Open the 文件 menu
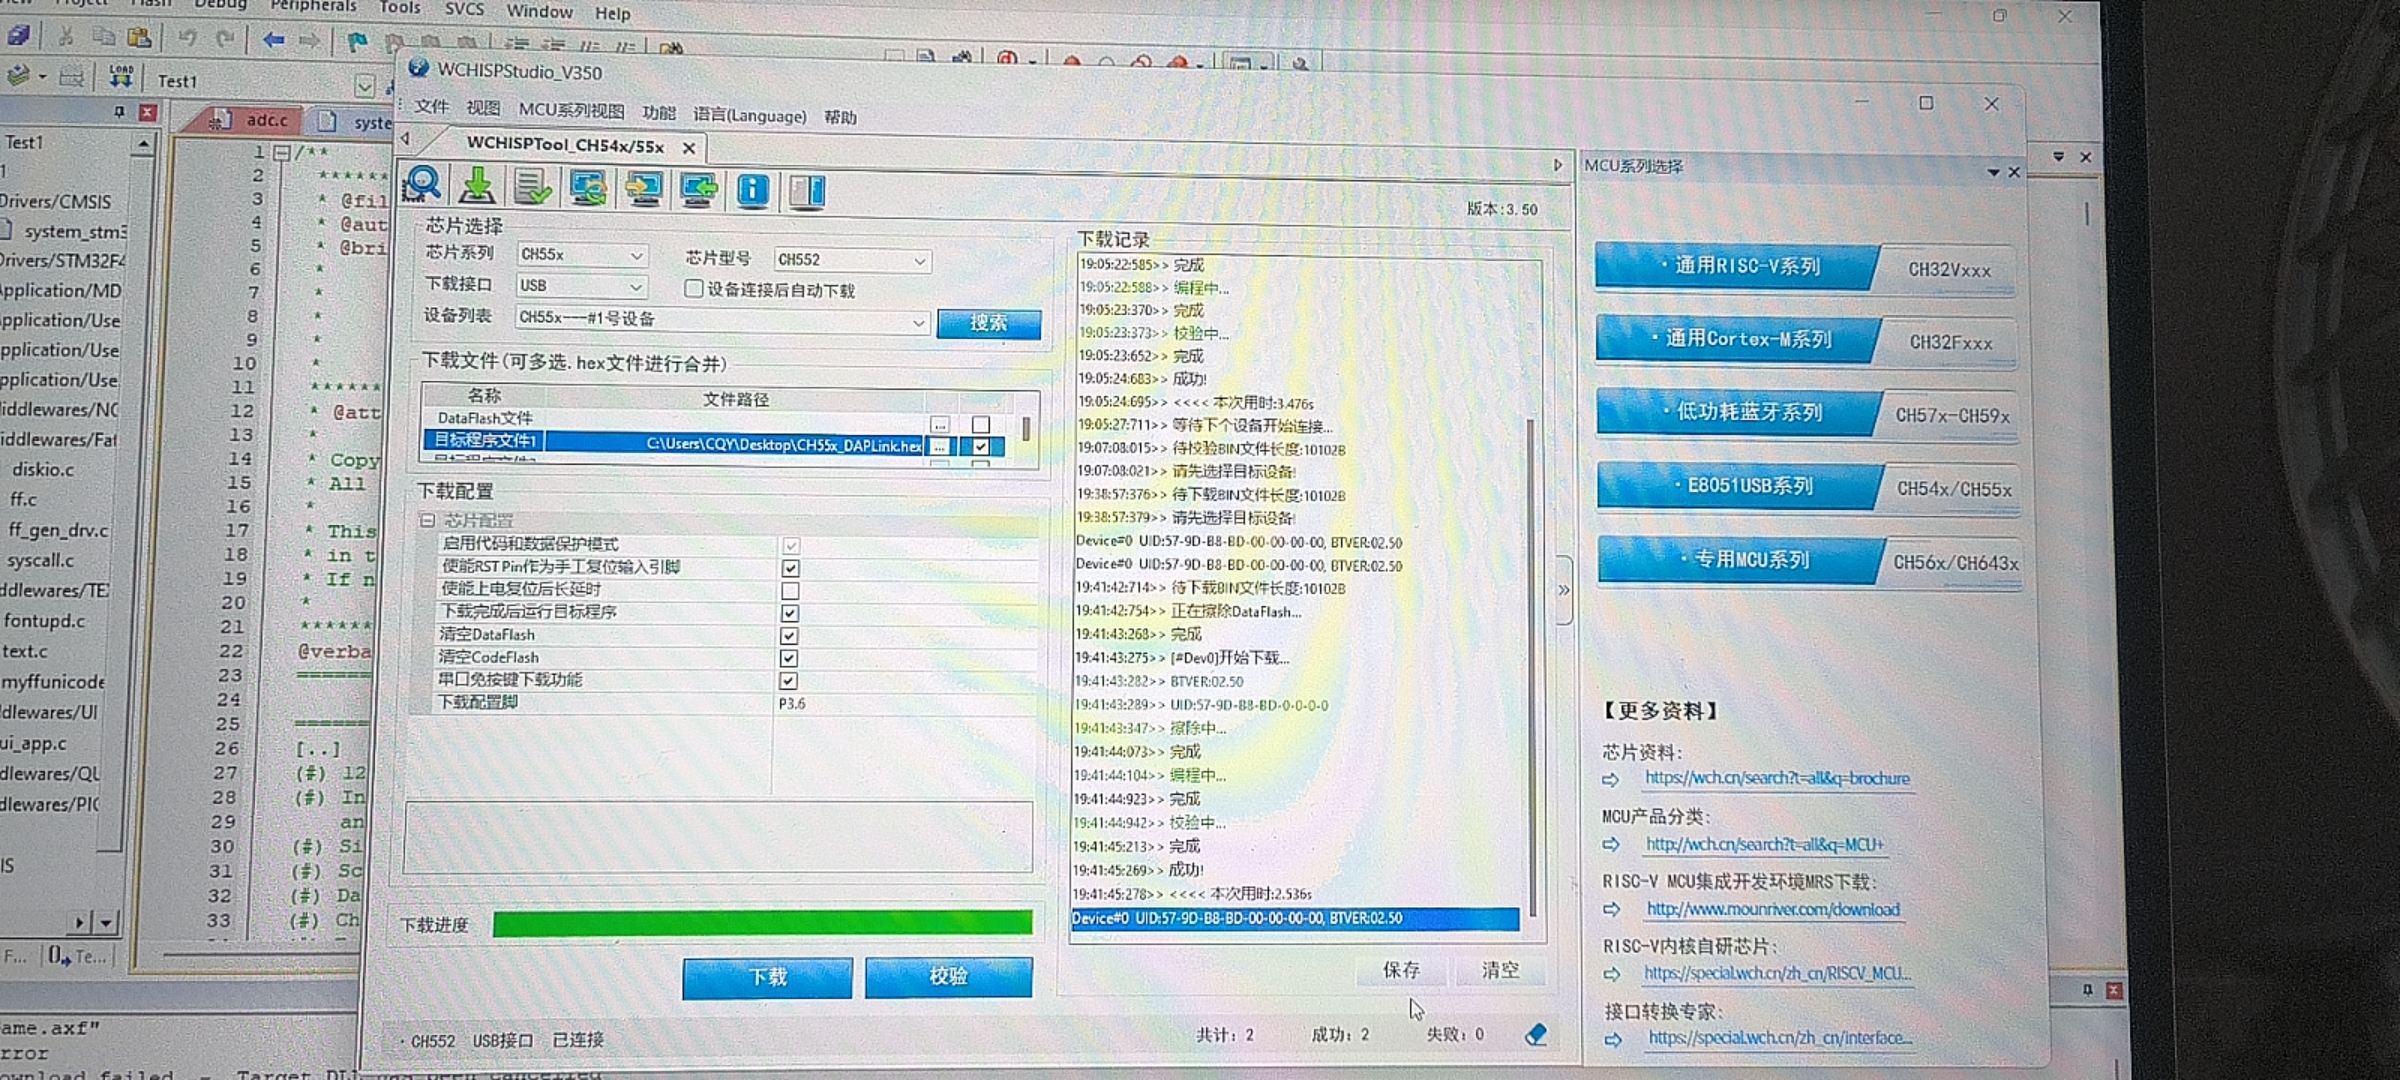The height and width of the screenshot is (1080, 2400). [432, 107]
